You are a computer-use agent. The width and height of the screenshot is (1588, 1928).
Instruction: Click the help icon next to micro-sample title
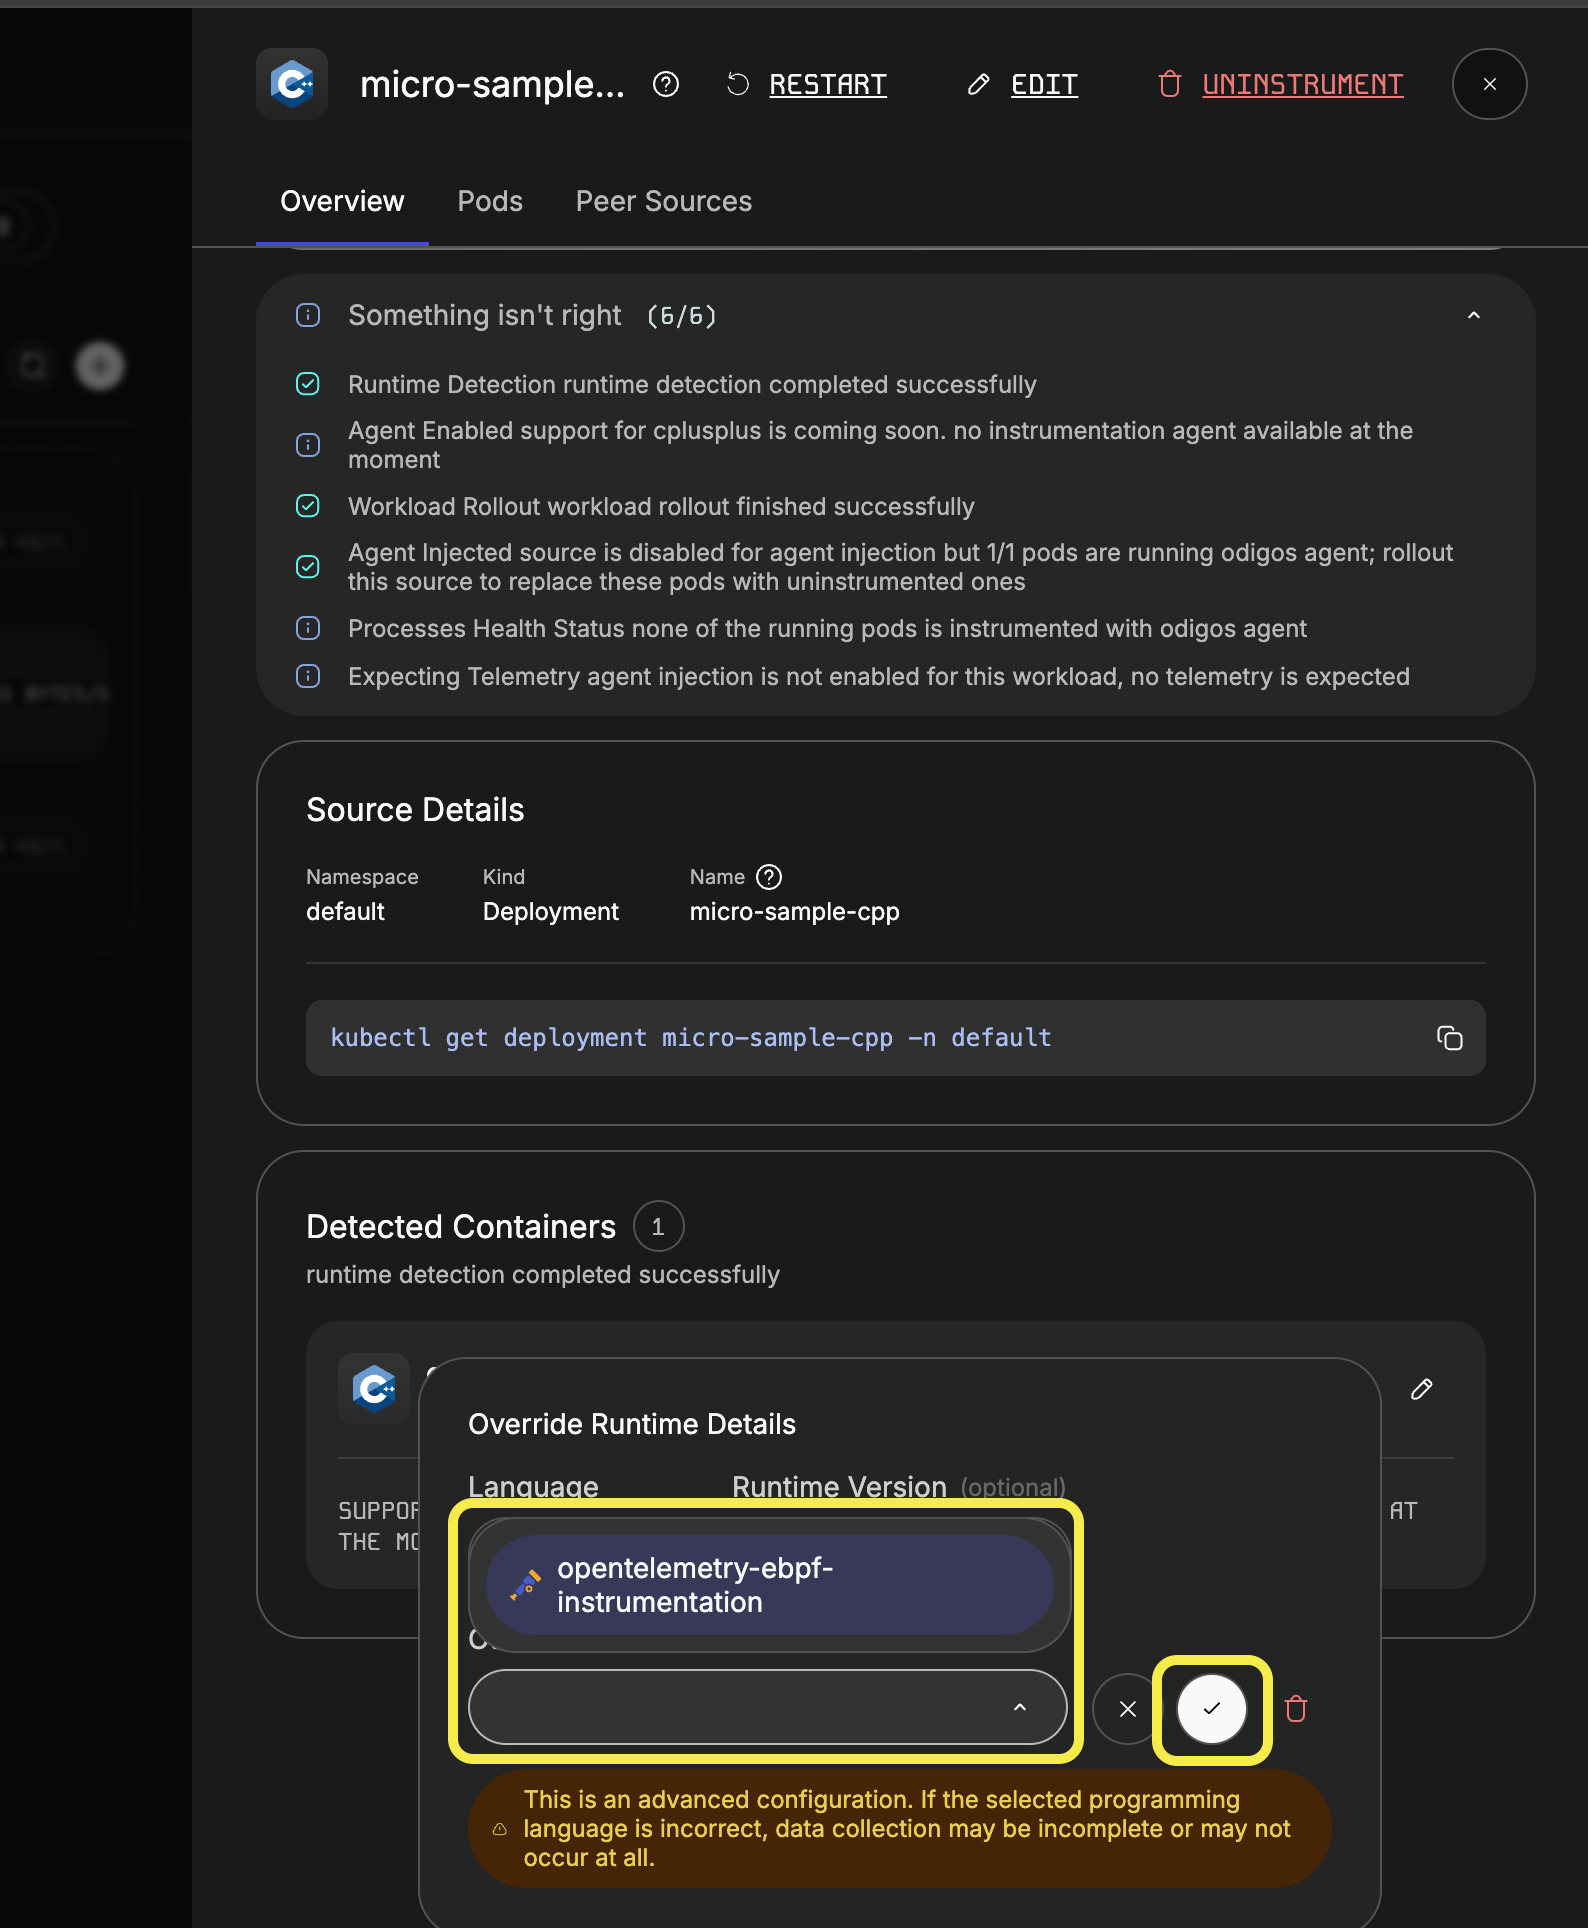pos(666,85)
